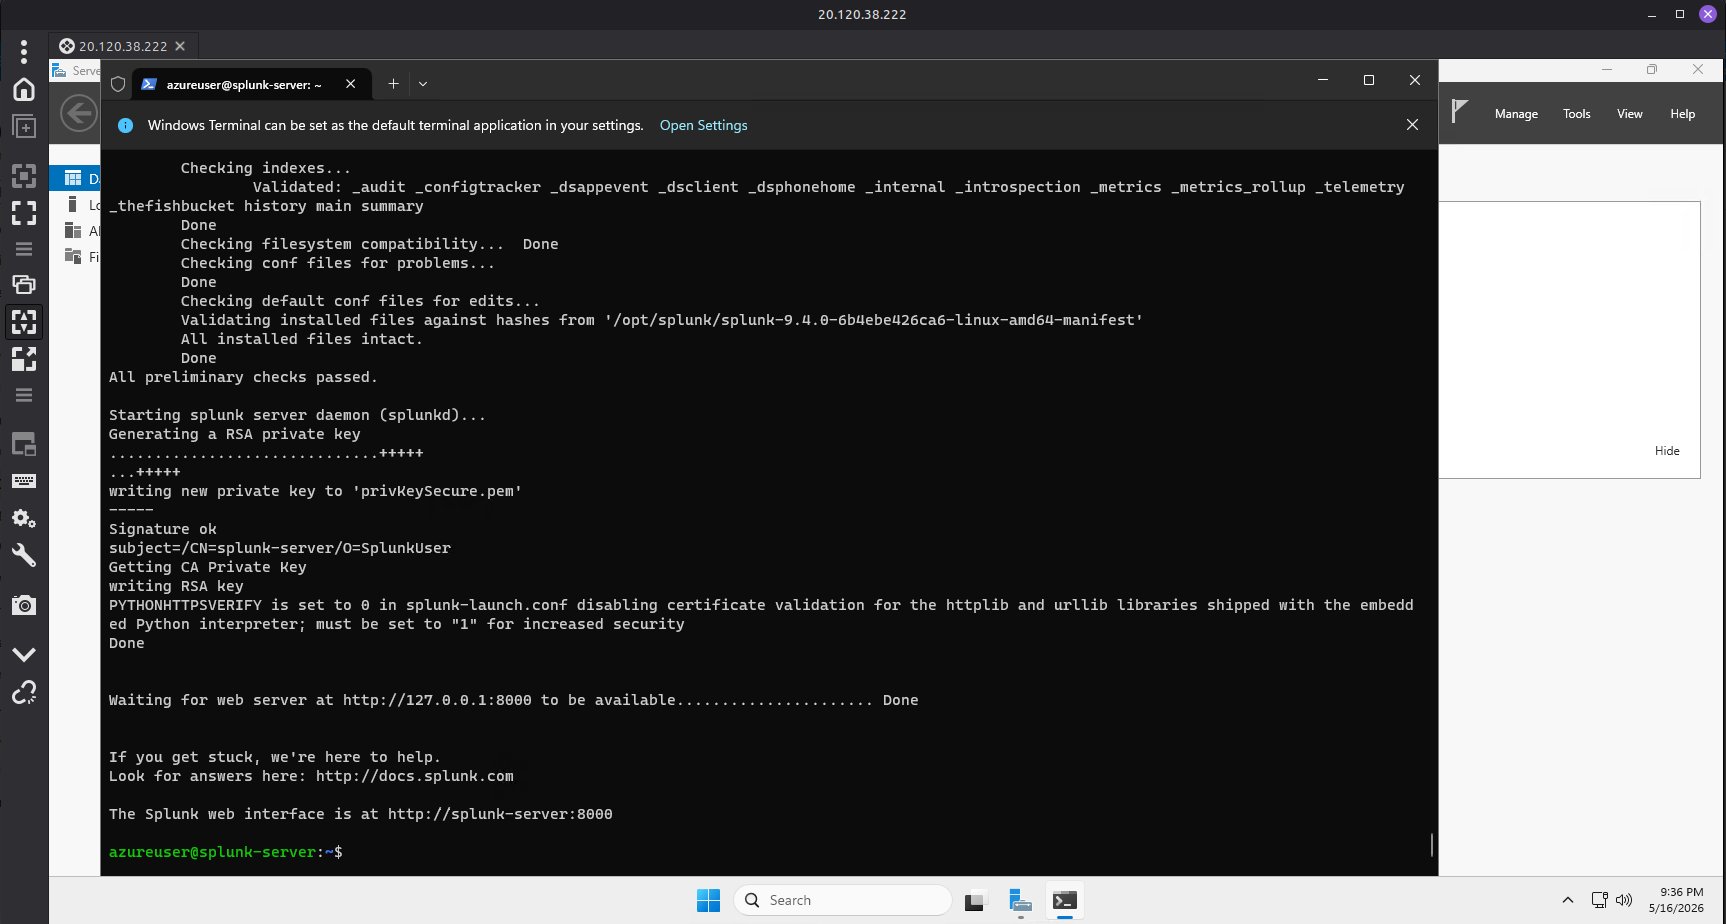Open the View menu in Server Manager

[x=1630, y=114]
